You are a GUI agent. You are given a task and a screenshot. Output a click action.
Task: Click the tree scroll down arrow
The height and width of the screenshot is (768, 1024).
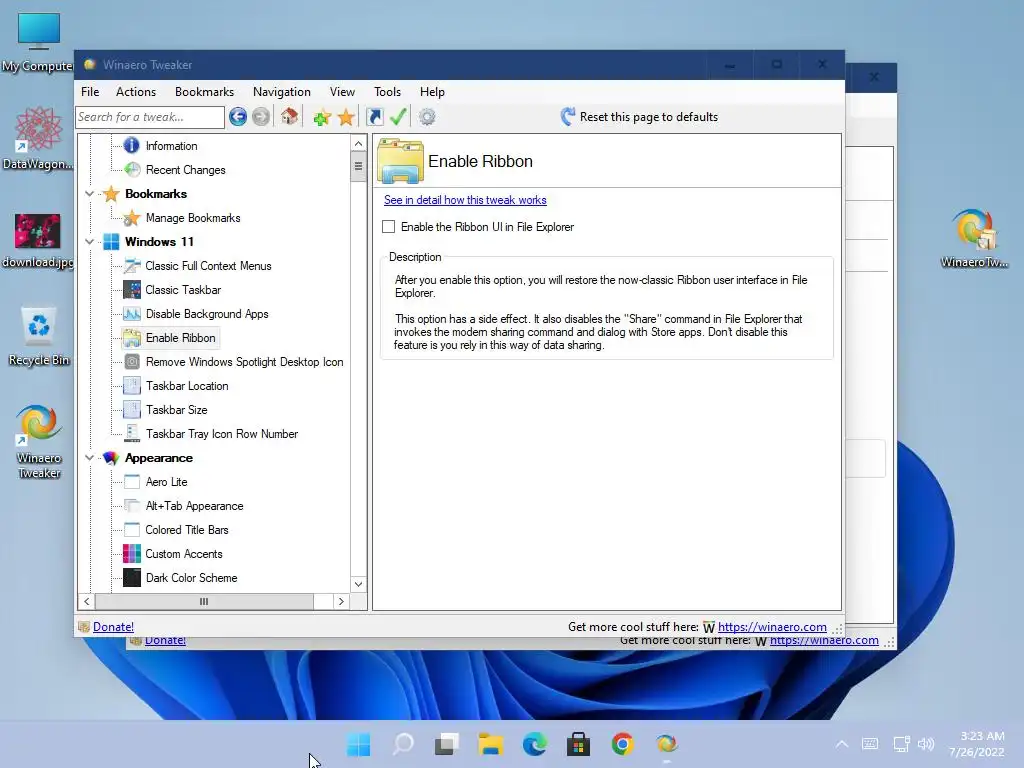click(x=359, y=584)
